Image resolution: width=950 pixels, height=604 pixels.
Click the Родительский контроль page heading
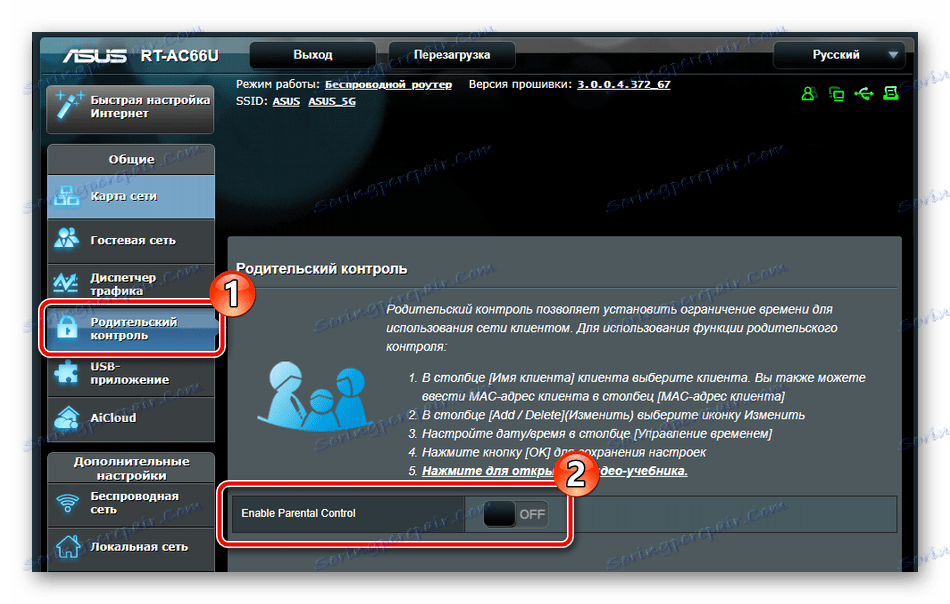point(321,268)
